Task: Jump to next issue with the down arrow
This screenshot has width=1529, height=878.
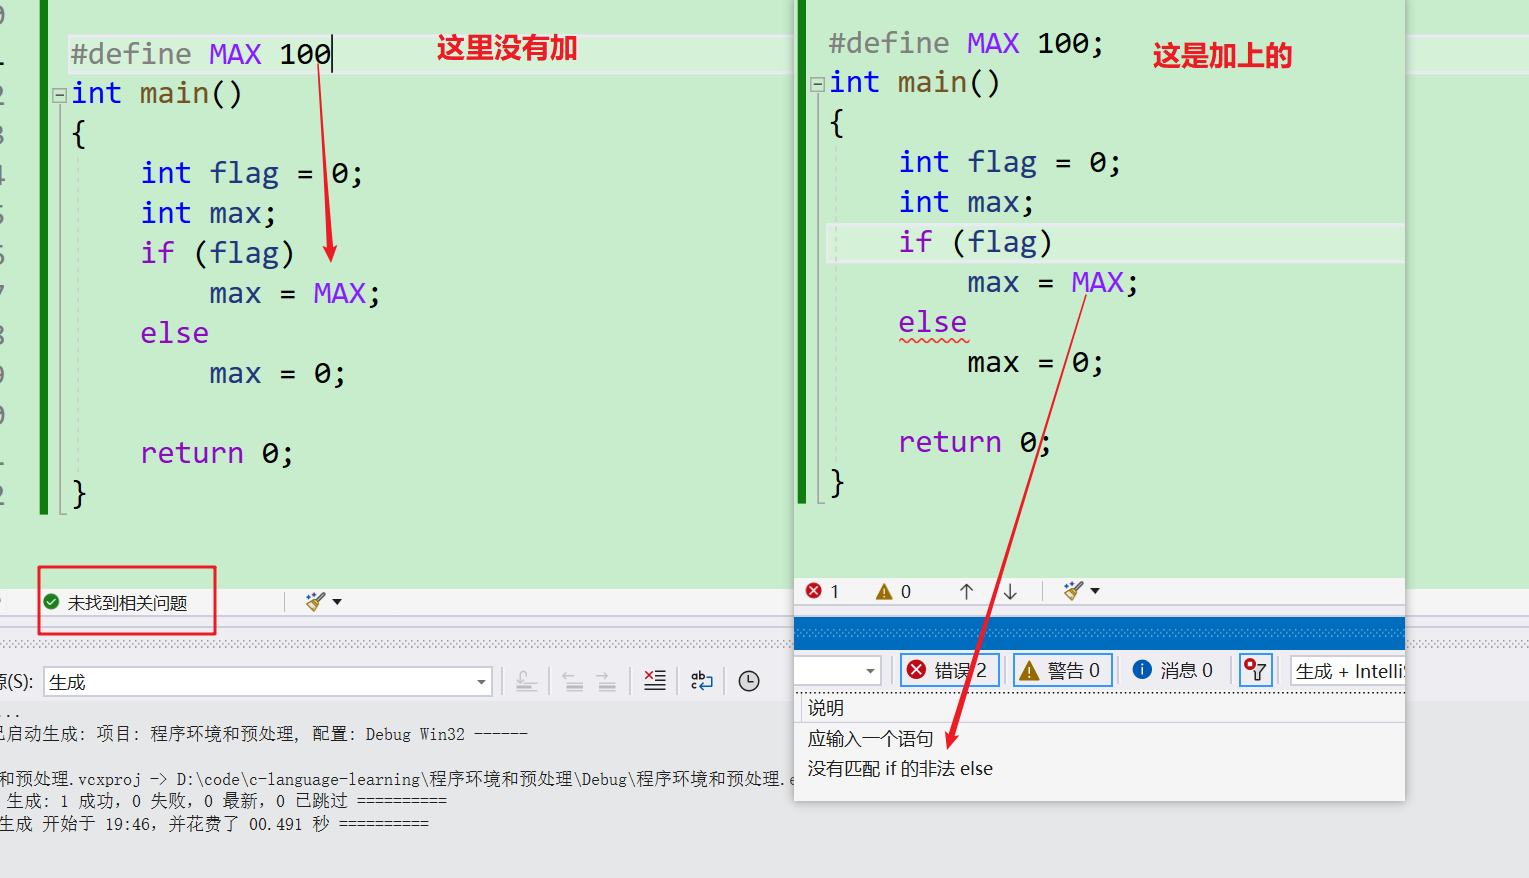Action: pos(1010,592)
